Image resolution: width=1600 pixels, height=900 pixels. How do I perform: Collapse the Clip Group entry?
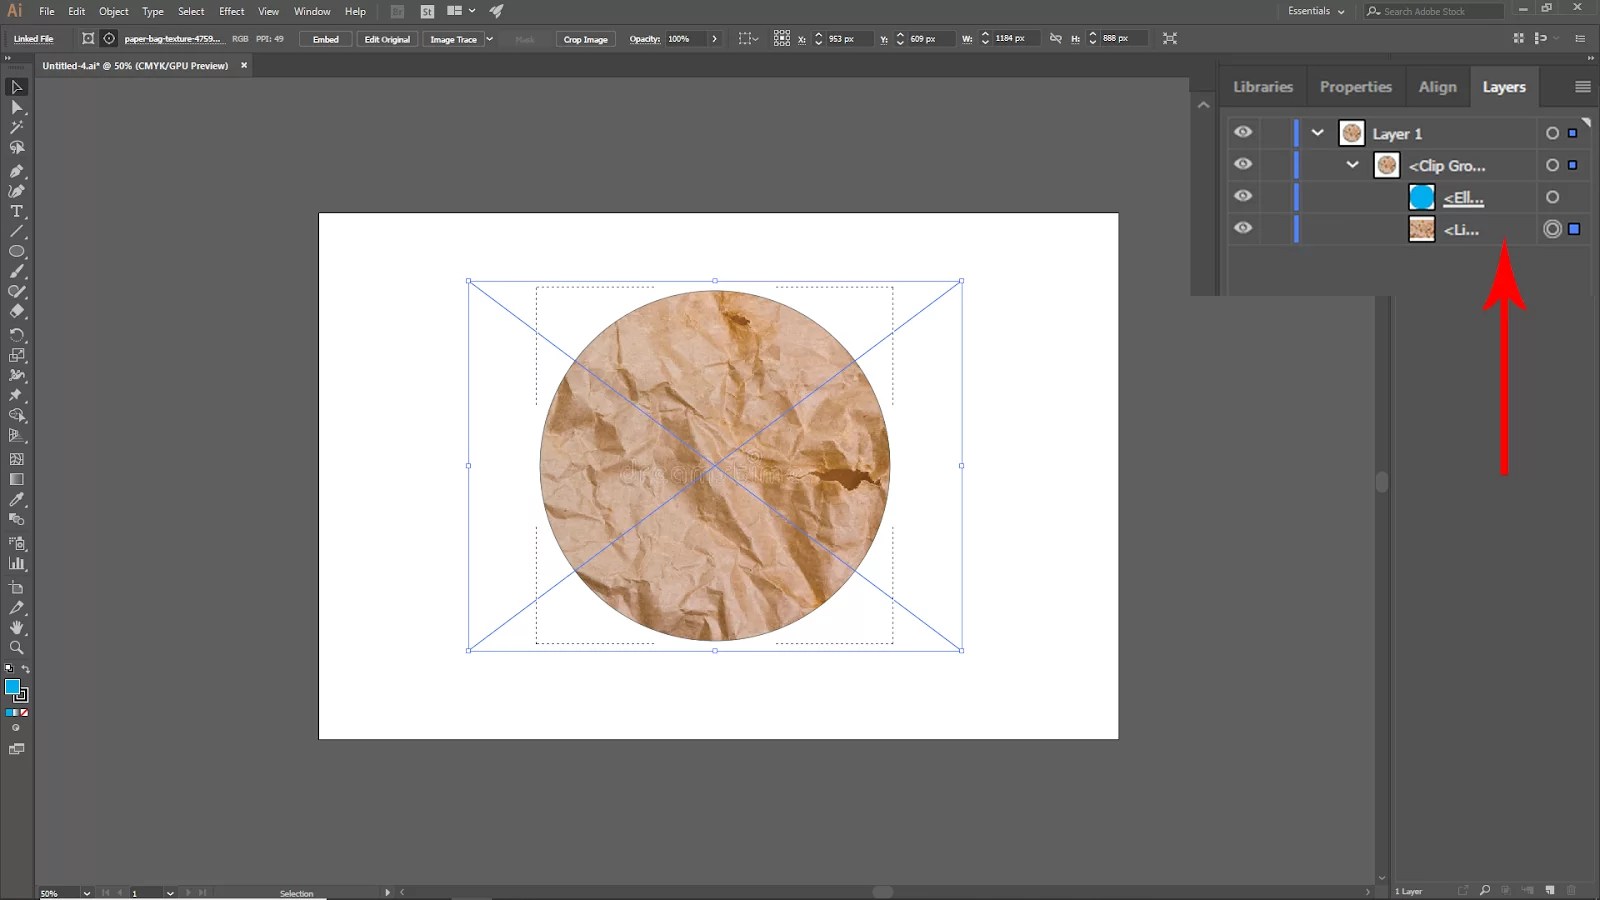tap(1353, 164)
